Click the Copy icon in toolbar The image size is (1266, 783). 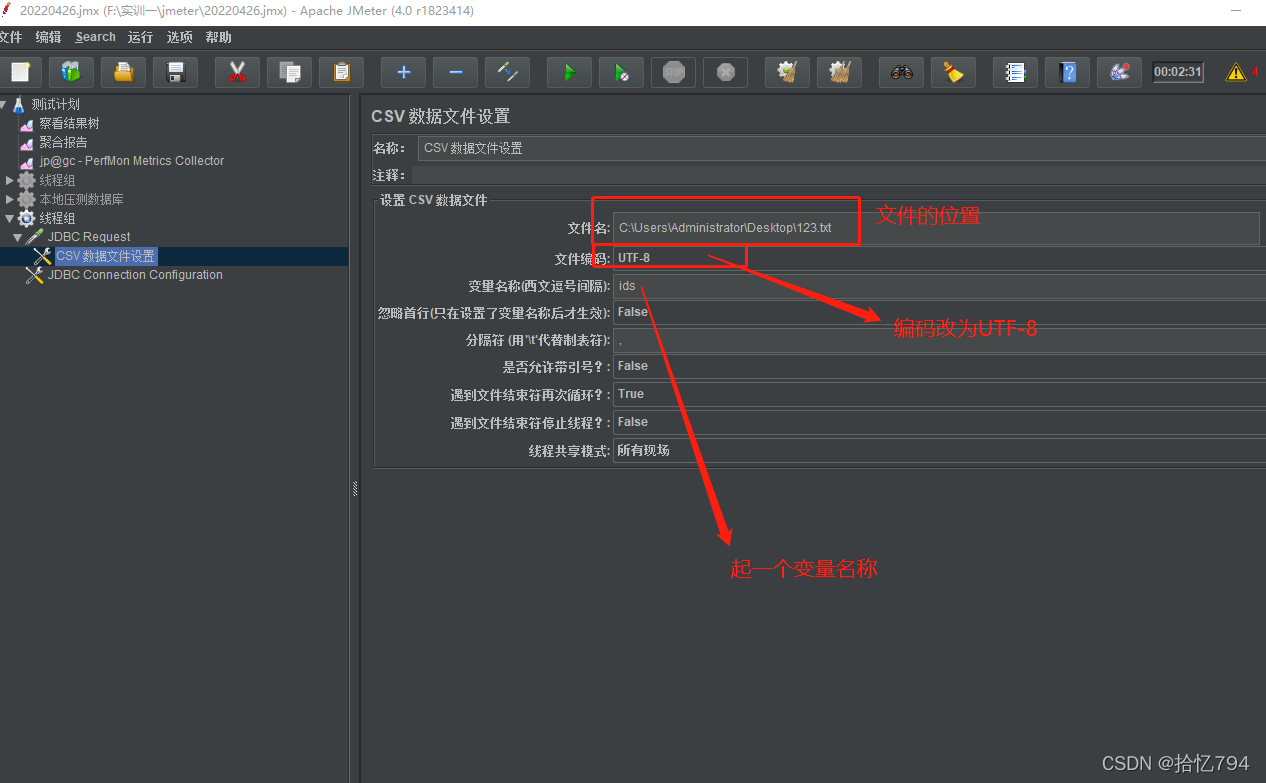pyautogui.click(x=289, y=72)
